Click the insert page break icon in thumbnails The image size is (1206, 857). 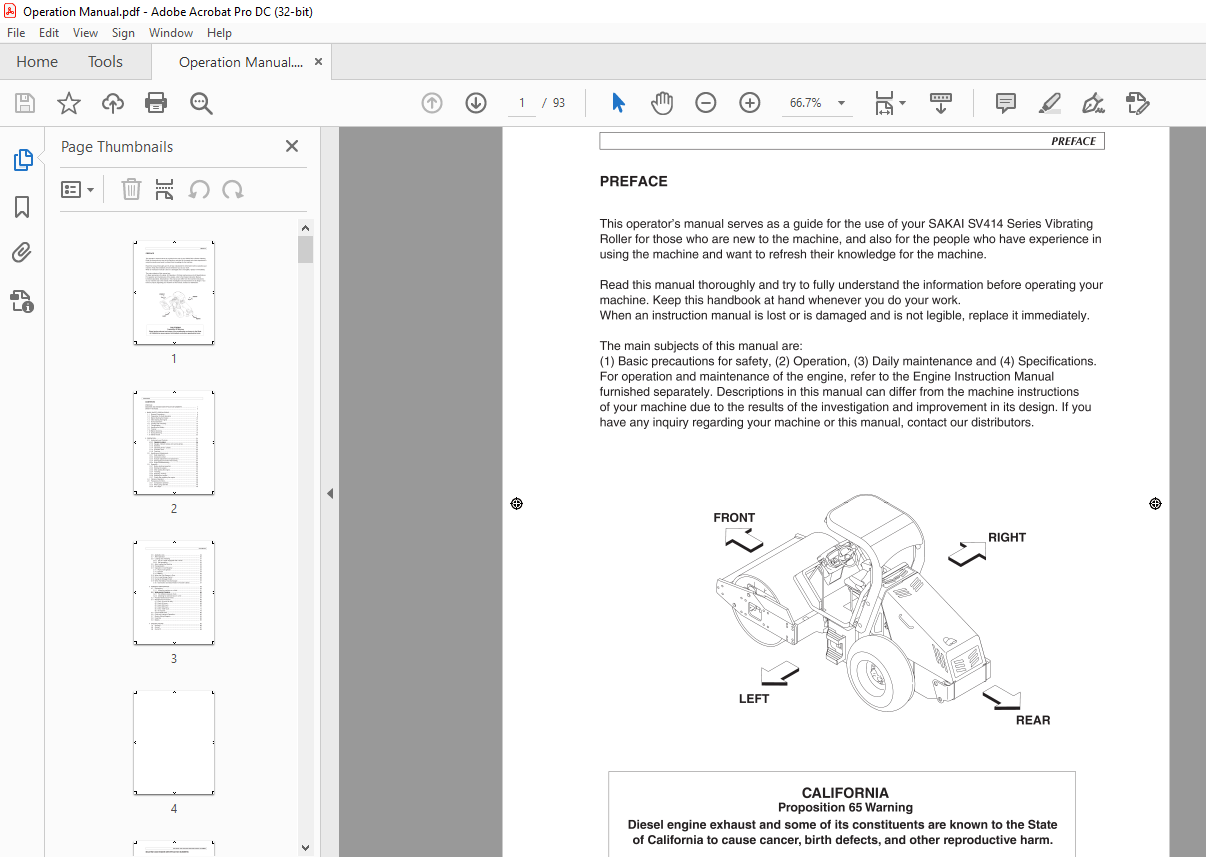pyautogui.click(x=165, y=190)
